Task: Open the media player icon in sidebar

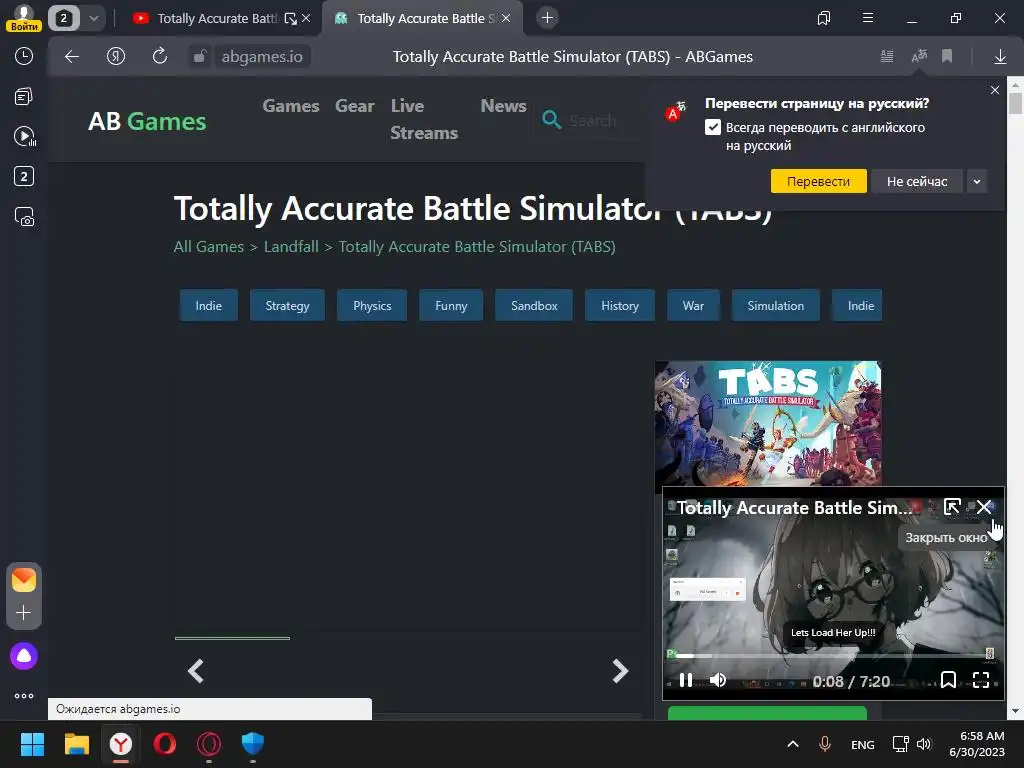Action: [24, 136]
